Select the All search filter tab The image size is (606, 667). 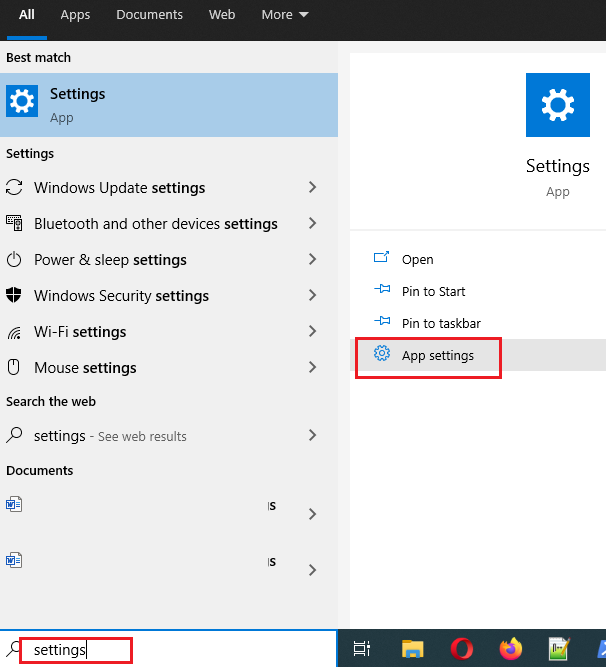pos(26,15)
